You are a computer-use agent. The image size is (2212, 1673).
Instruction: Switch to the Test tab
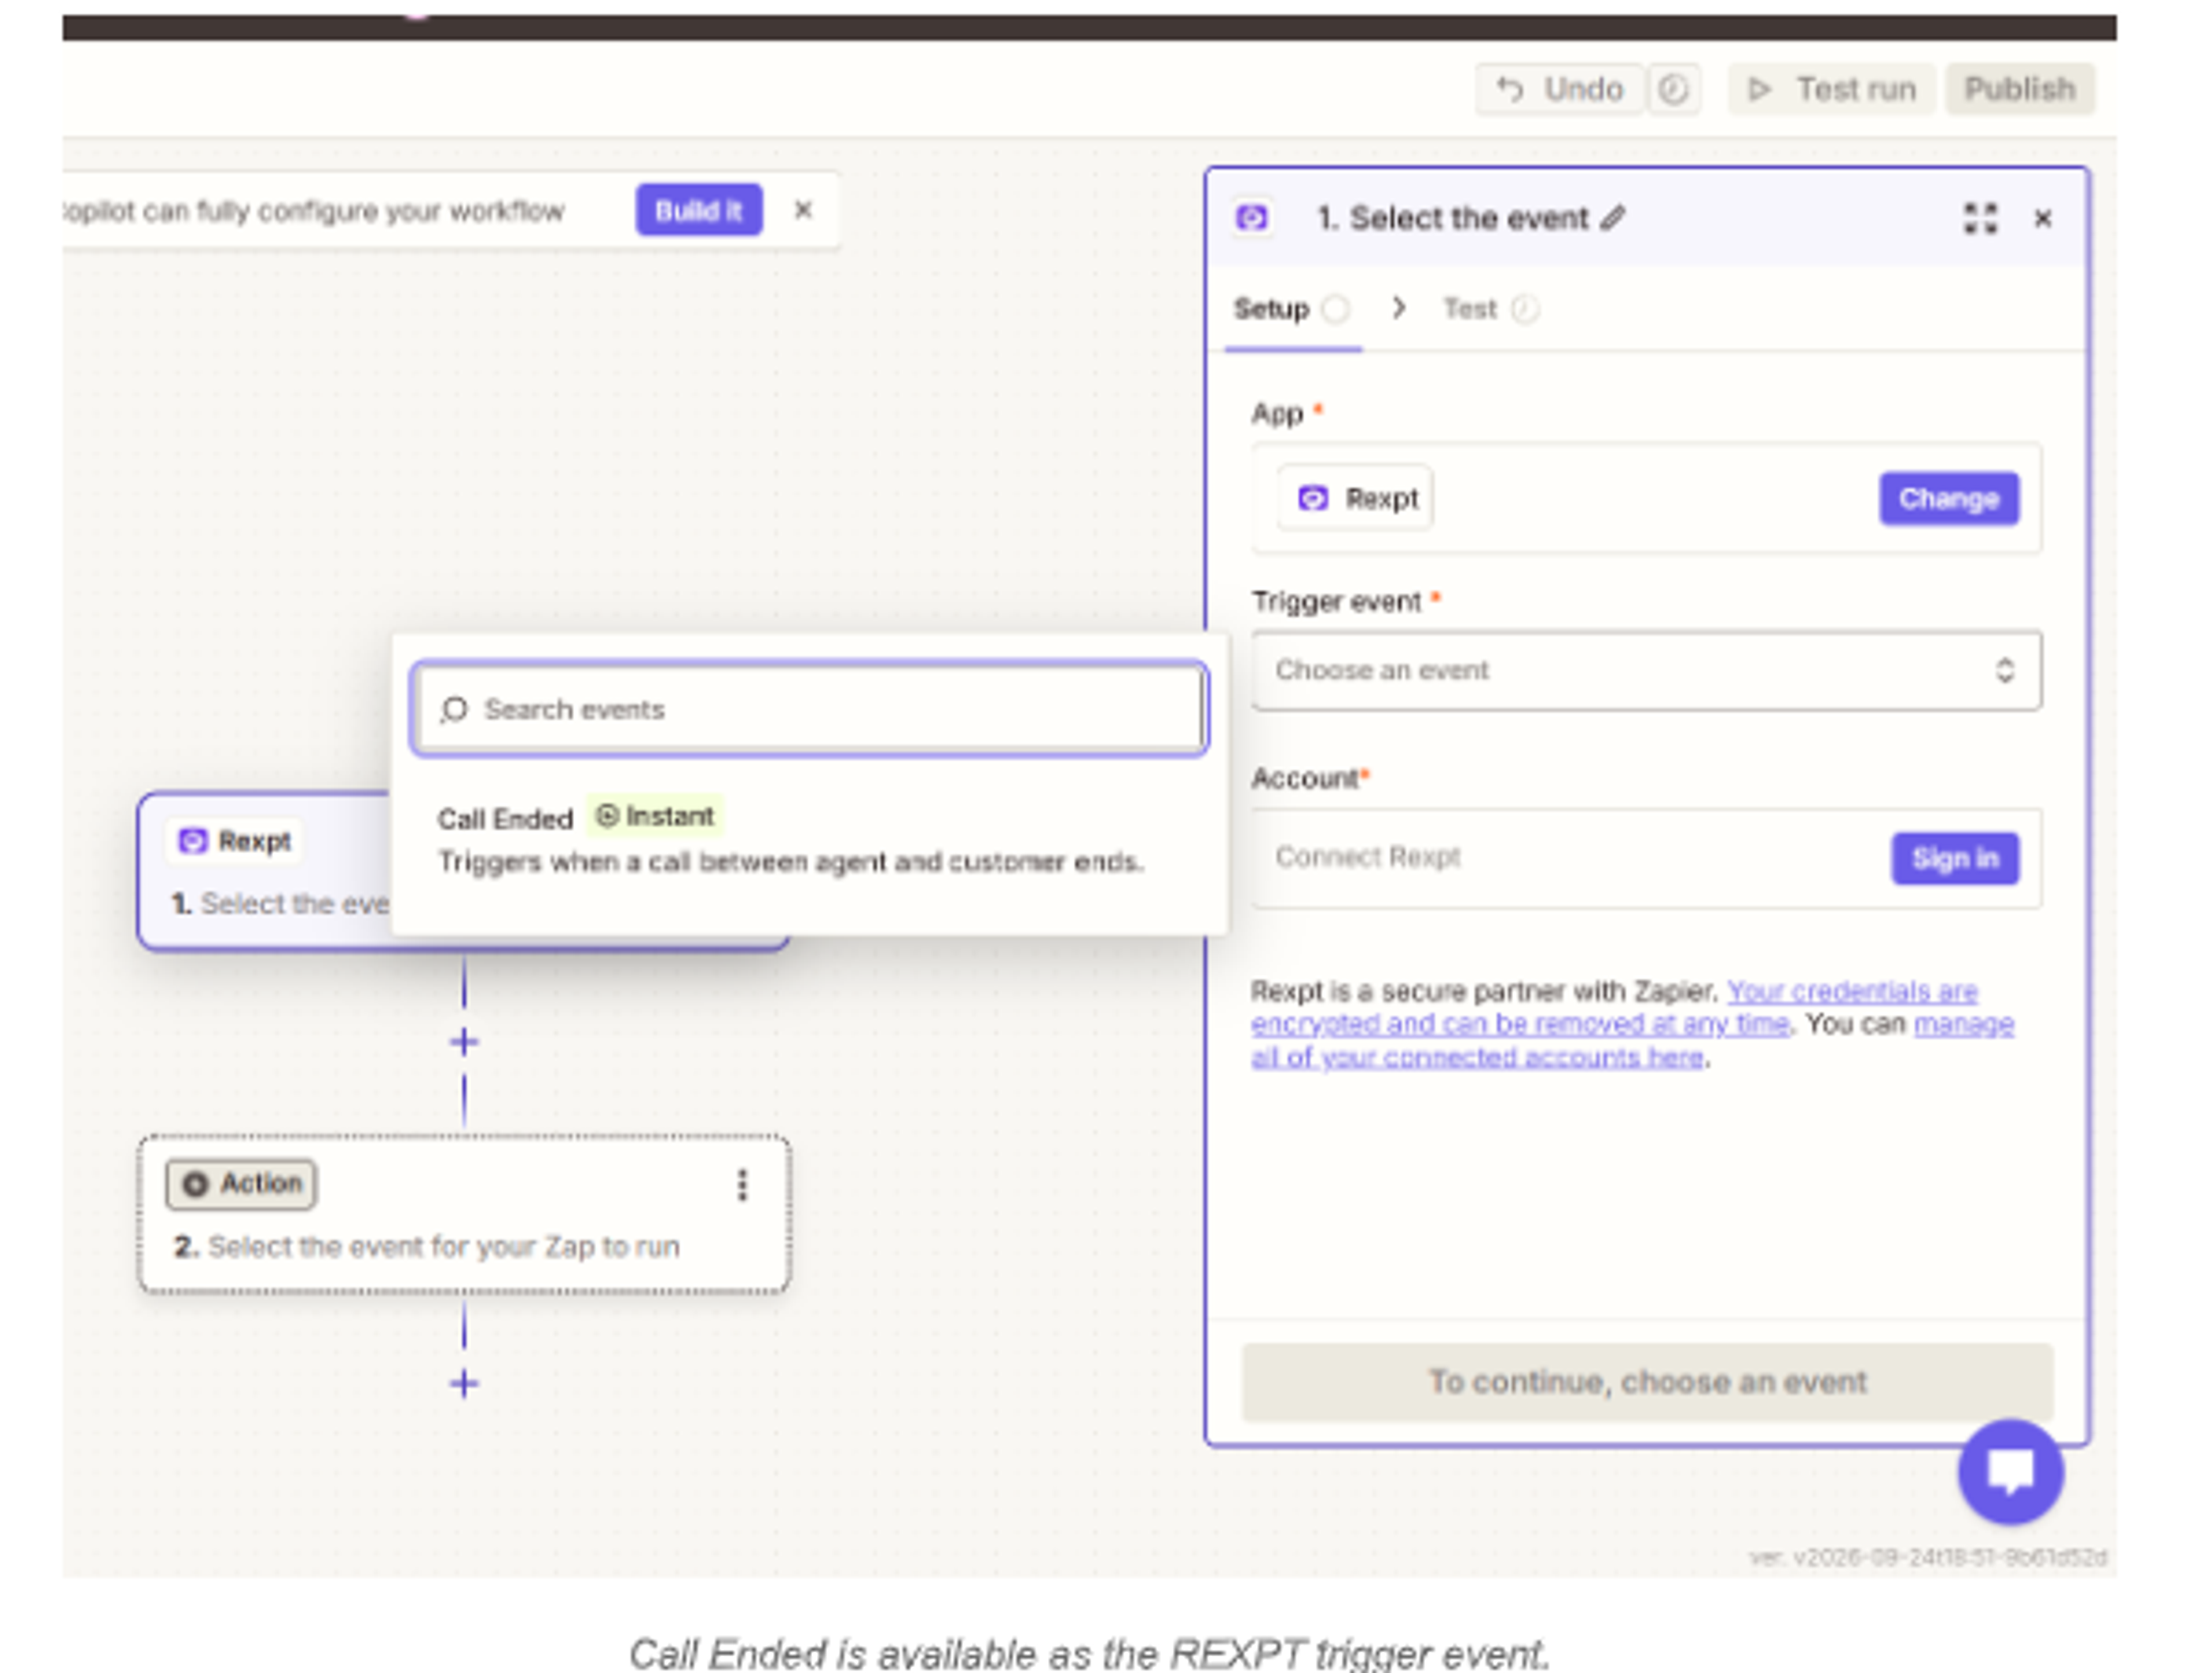tap(1490, 309)
